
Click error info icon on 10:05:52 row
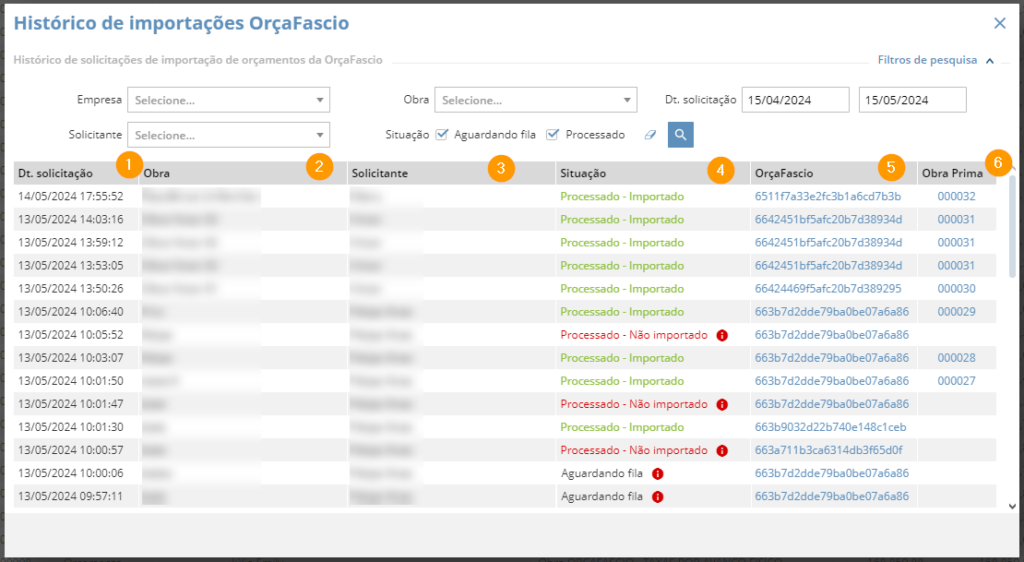click(x=722, y=336)
